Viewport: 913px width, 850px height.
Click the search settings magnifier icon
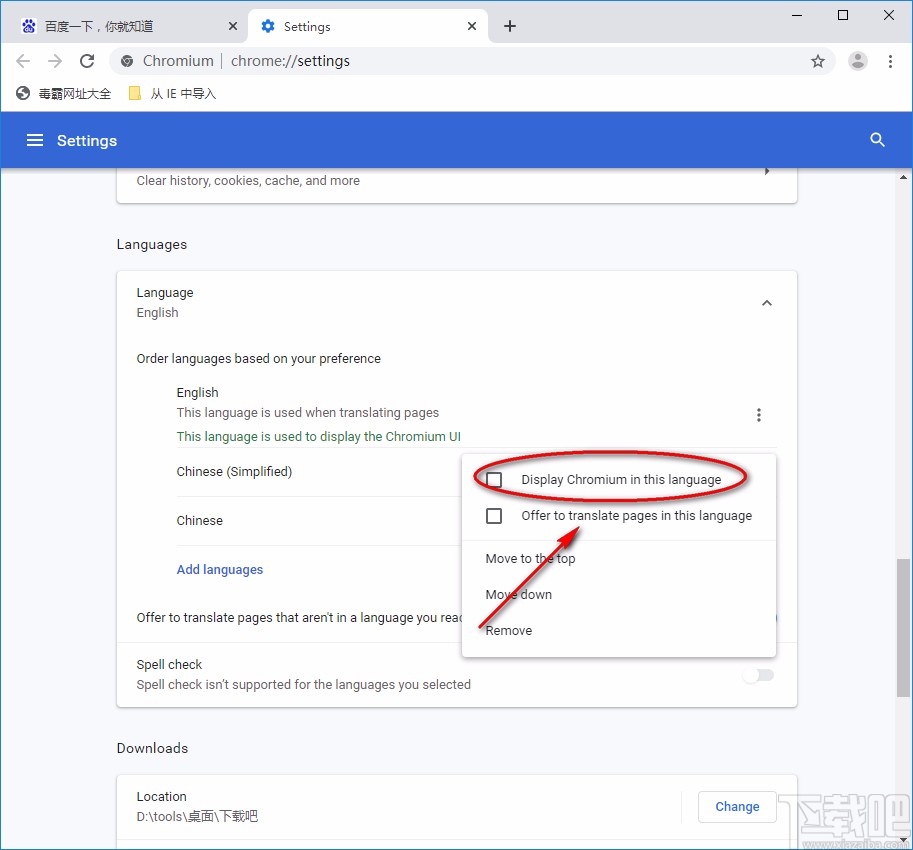click(877, 140)
